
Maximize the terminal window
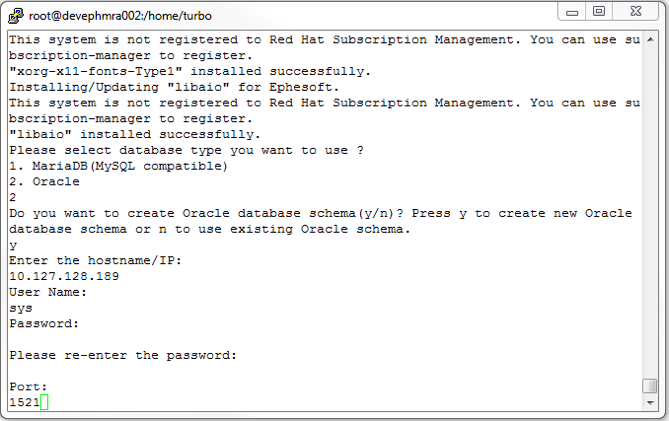[599, 11]
